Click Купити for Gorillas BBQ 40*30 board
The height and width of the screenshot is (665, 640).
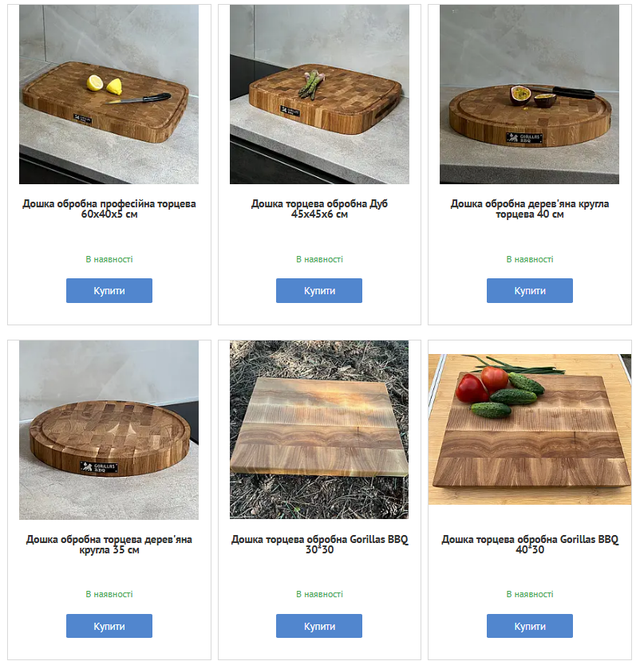(x=530, y=626)
